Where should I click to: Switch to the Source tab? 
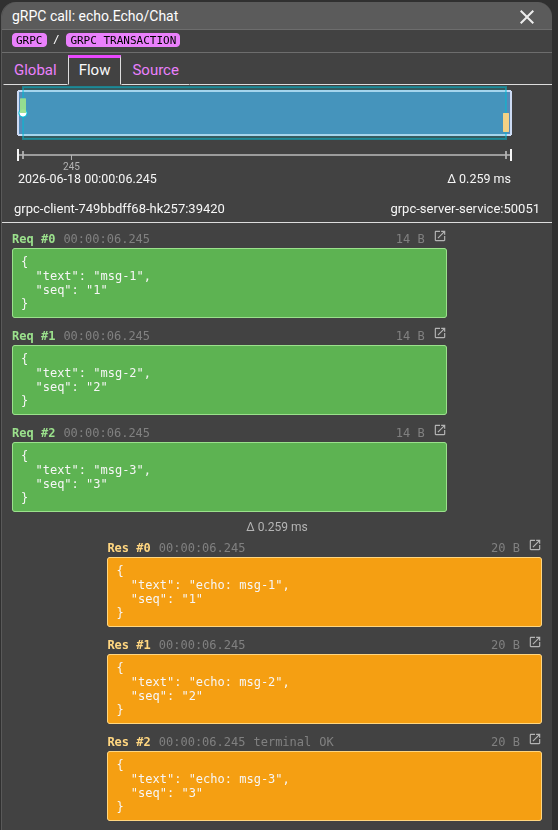pos(156,70)
